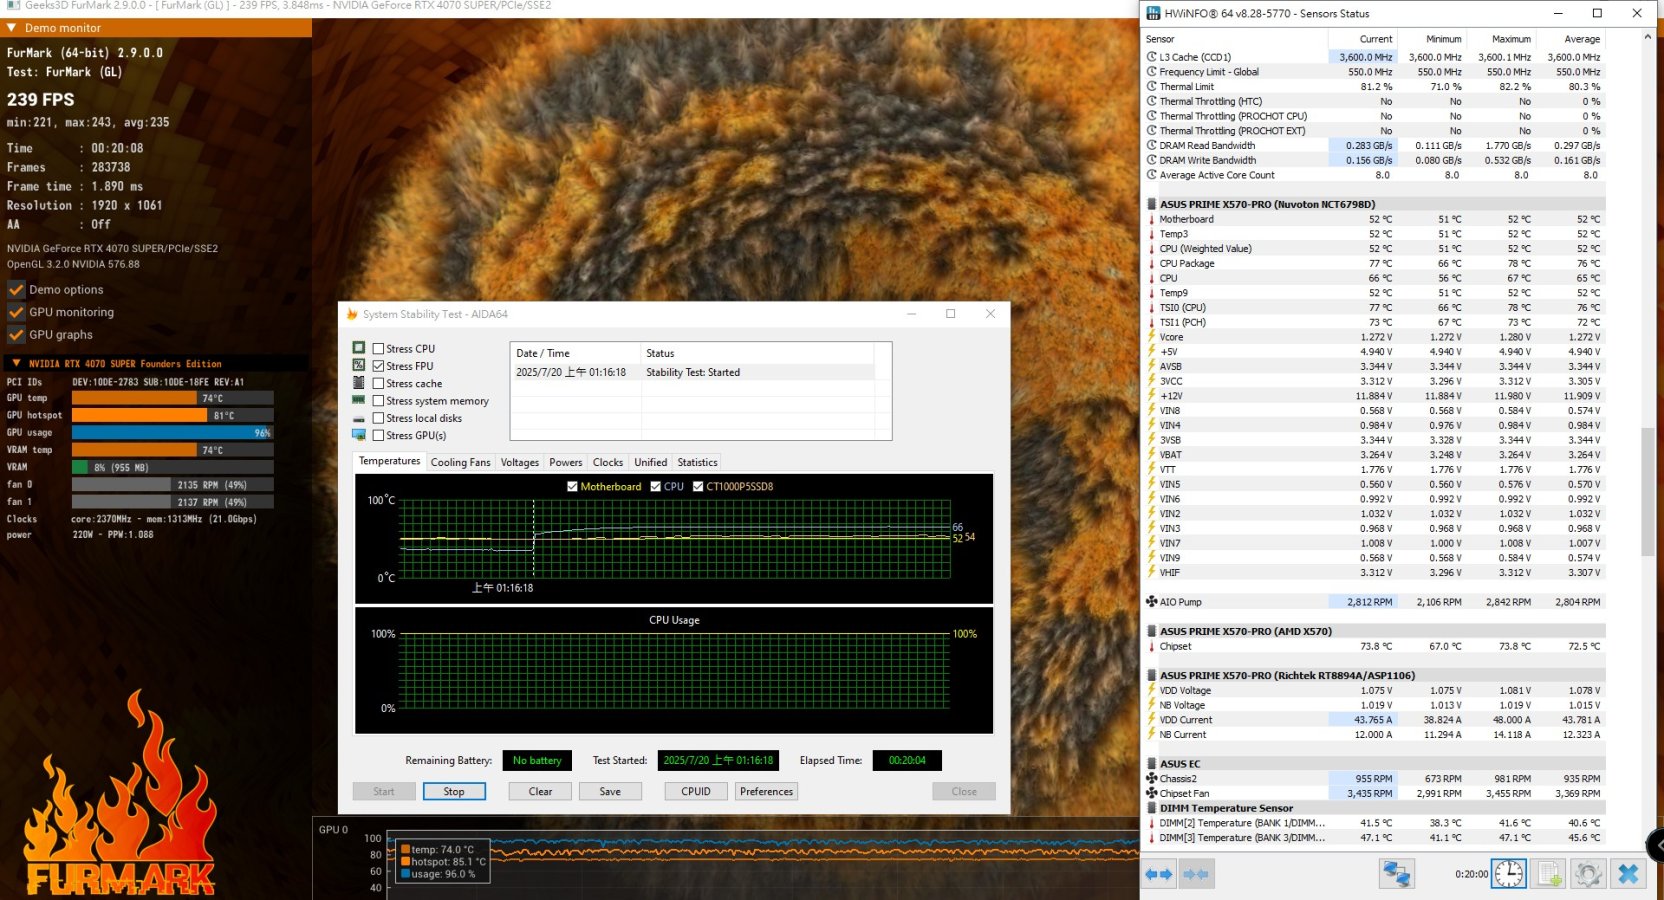Toggle the GPU monitoring checkbox in FurMark
Image resolution: width=1664 pixels, height=900 pixels.
coord(16,312)
